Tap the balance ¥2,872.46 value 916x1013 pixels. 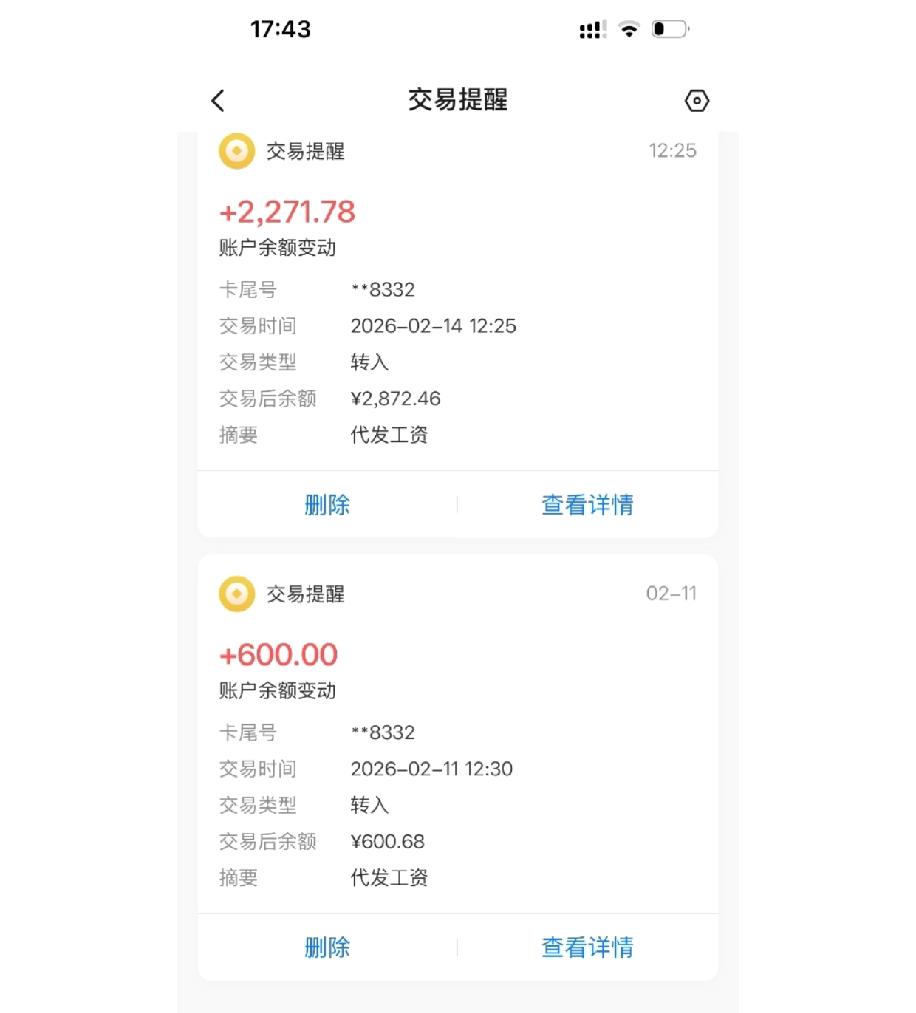[396, 399]
